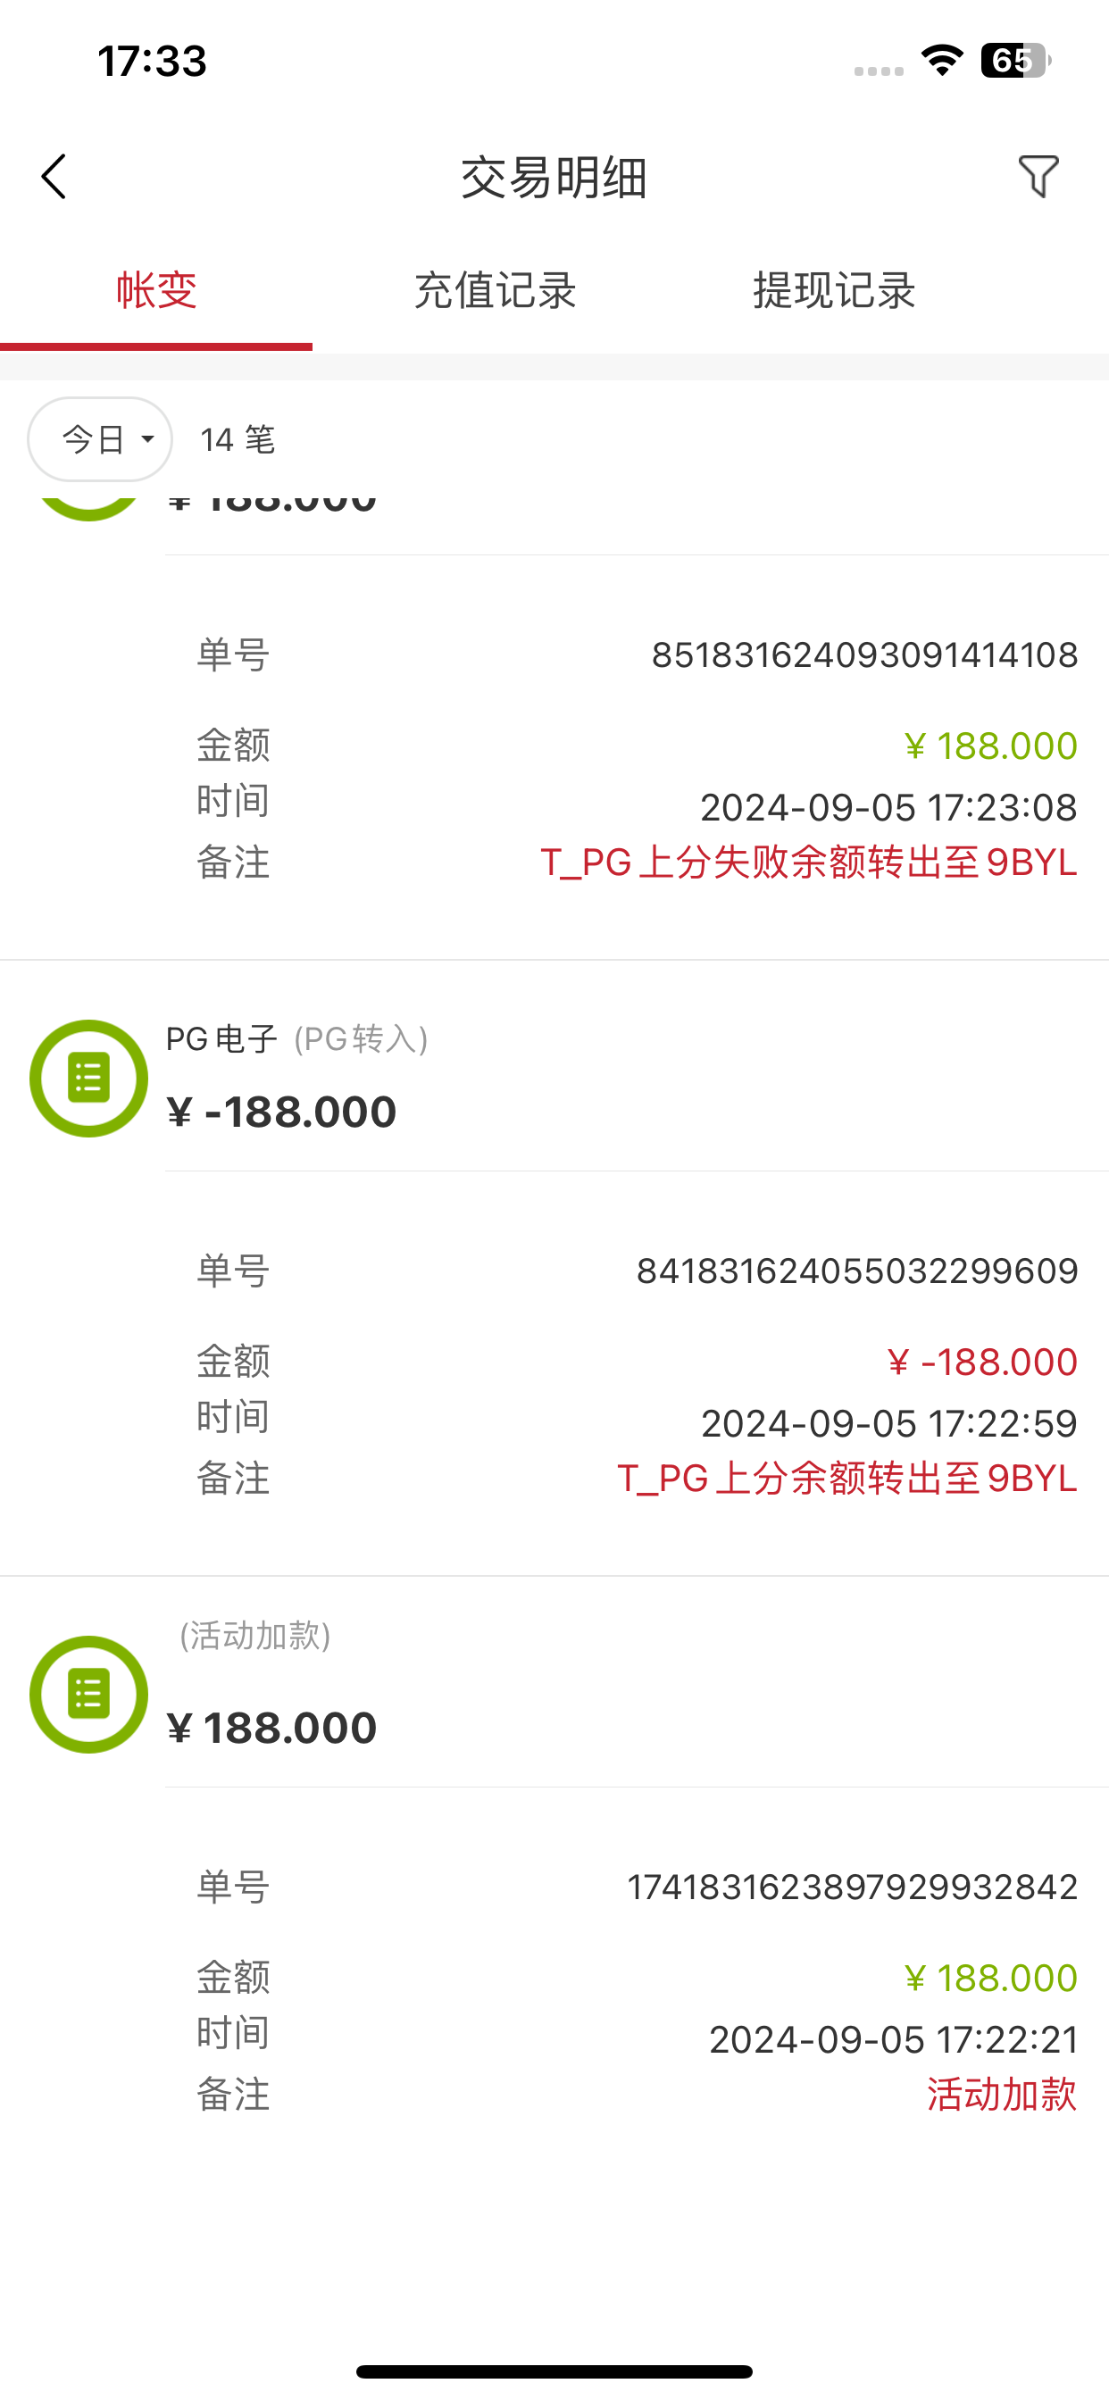Tap order number 8418316240550322​99609
Image resolution: width=1109 pixels, height=2400 pixels.
(857, 1271)
